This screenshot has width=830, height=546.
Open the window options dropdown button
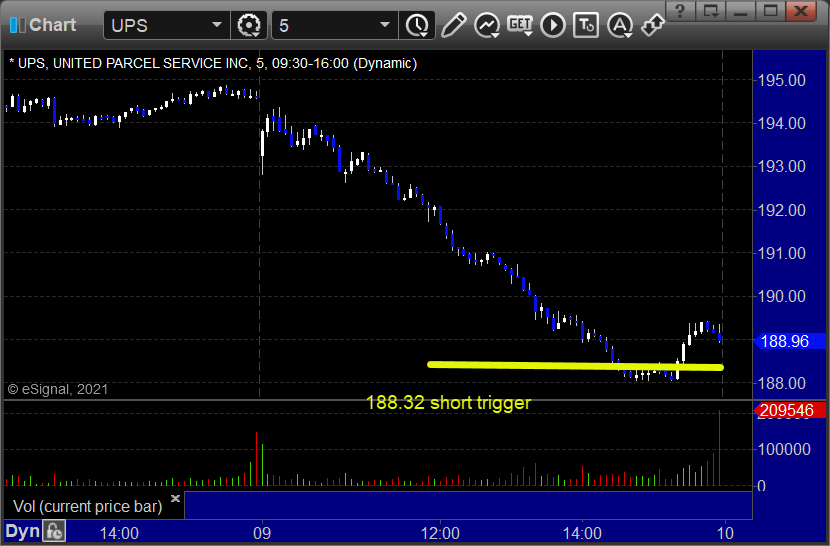(710, 11)
